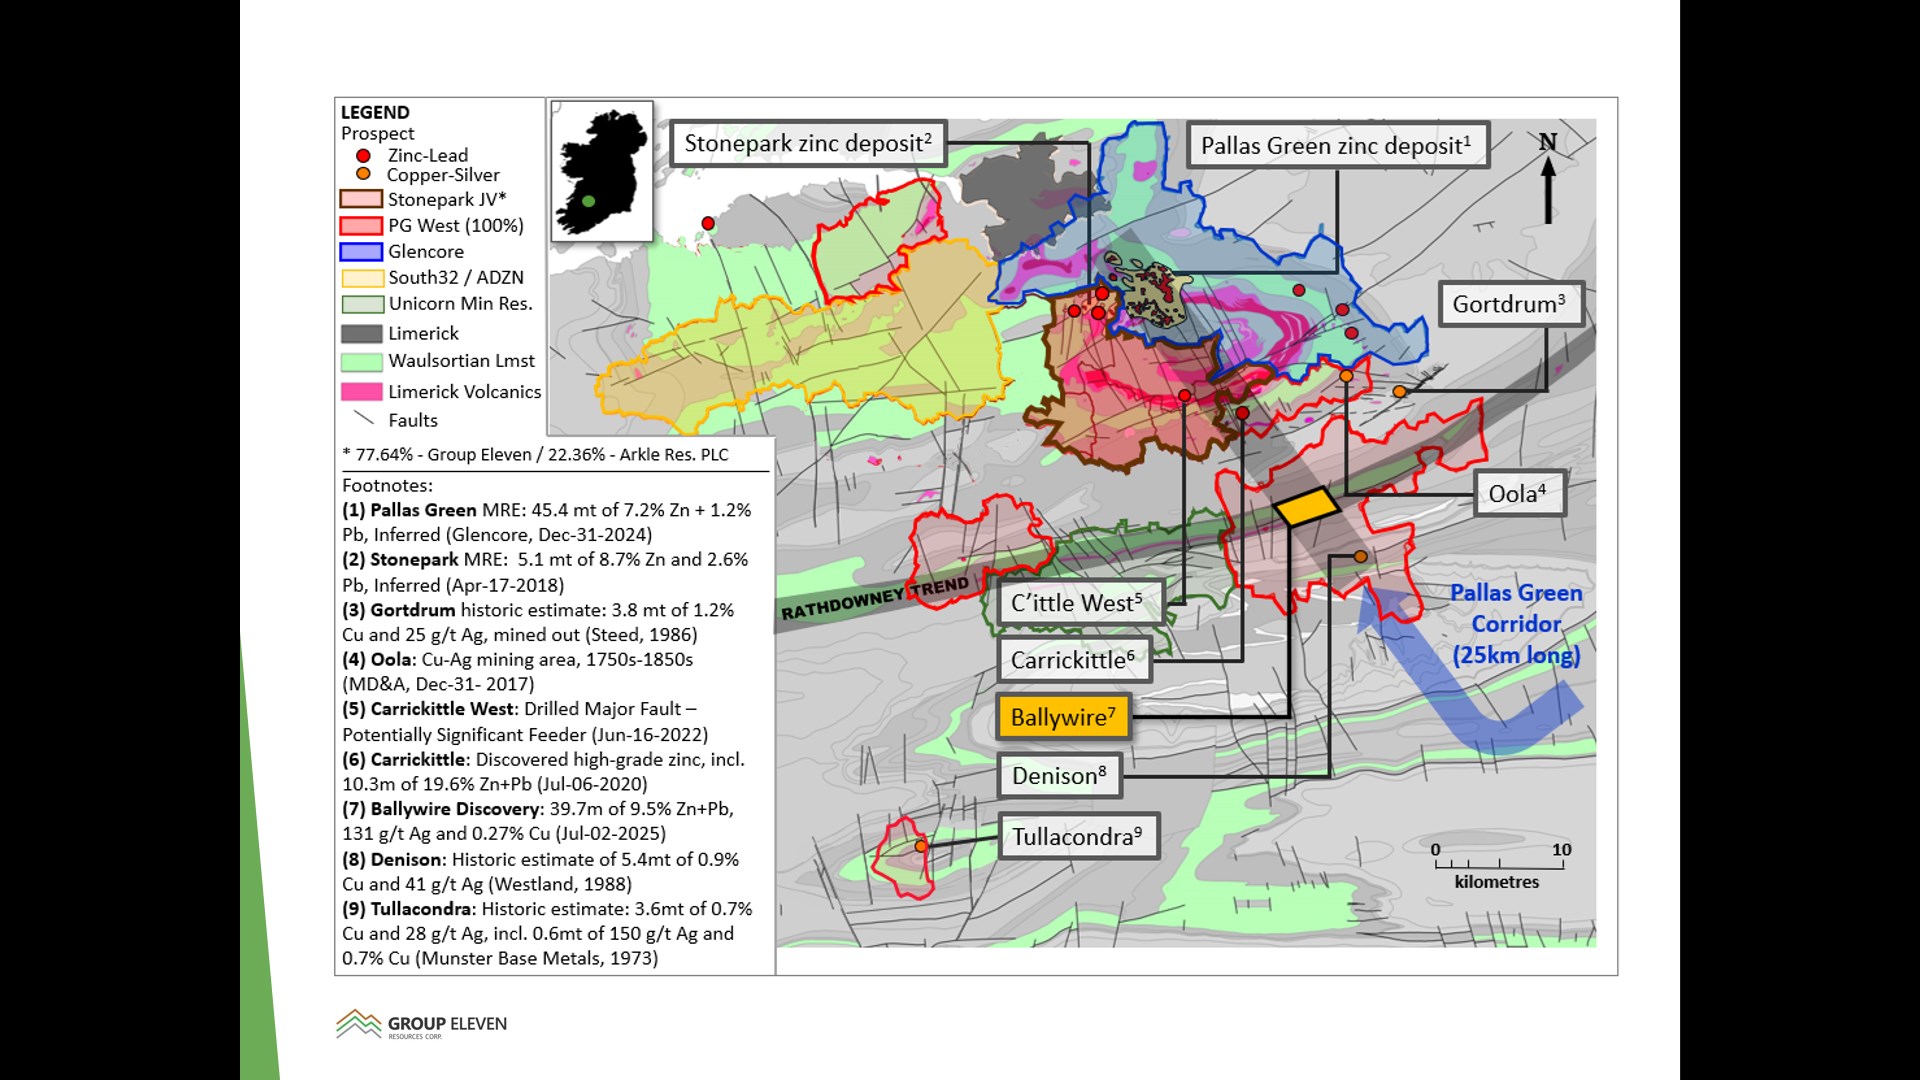This screenshot has height=1080, width=1920.
Task: Click the kilometres scale bar
Action: pos(1498,864)
